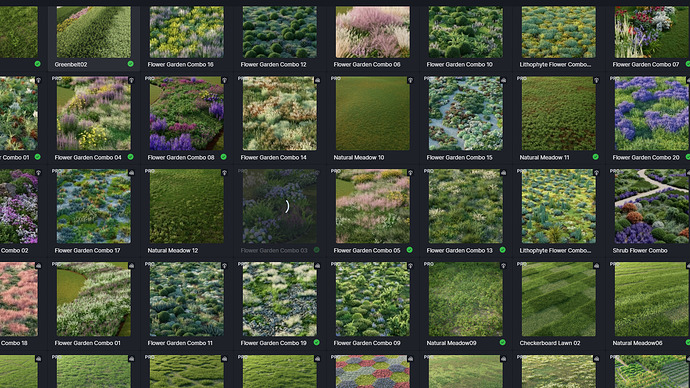Viewport: 690px width, 388px height.
Task: Click the green checkmark beside Flower Garden Combo 05
Action: coord(410,250)
